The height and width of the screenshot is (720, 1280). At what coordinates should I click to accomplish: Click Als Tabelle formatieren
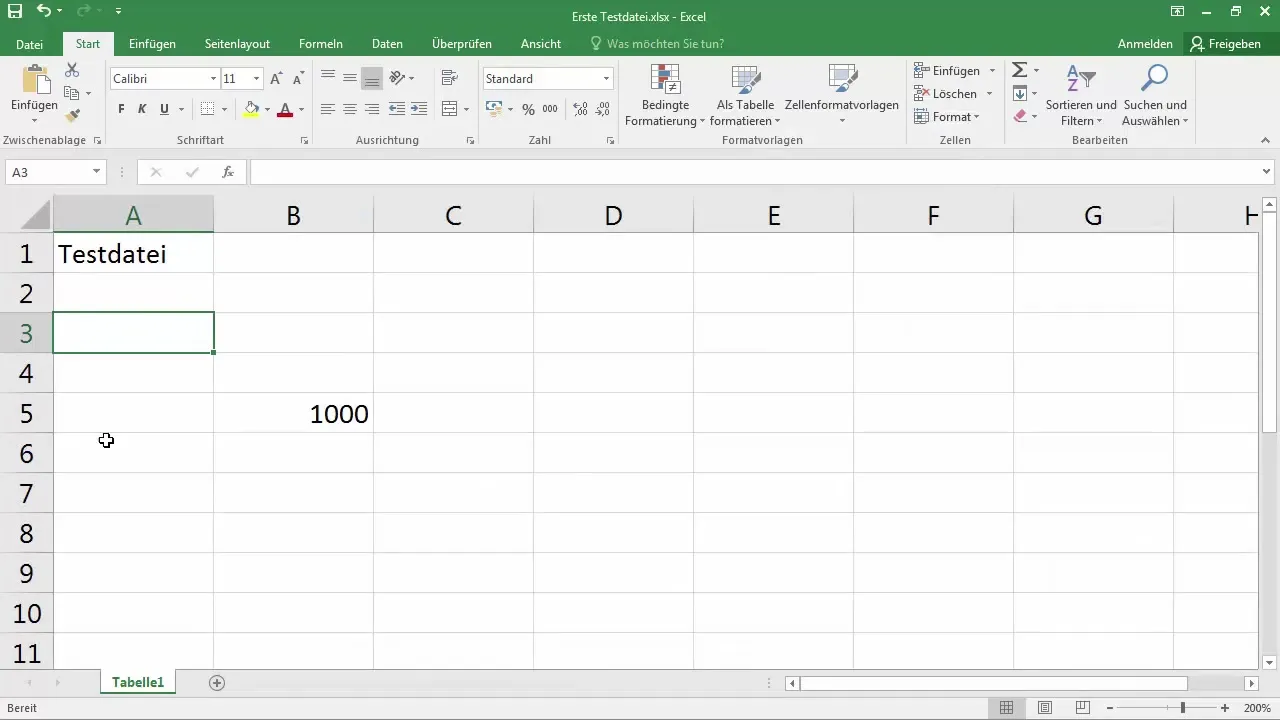[745, 96]
